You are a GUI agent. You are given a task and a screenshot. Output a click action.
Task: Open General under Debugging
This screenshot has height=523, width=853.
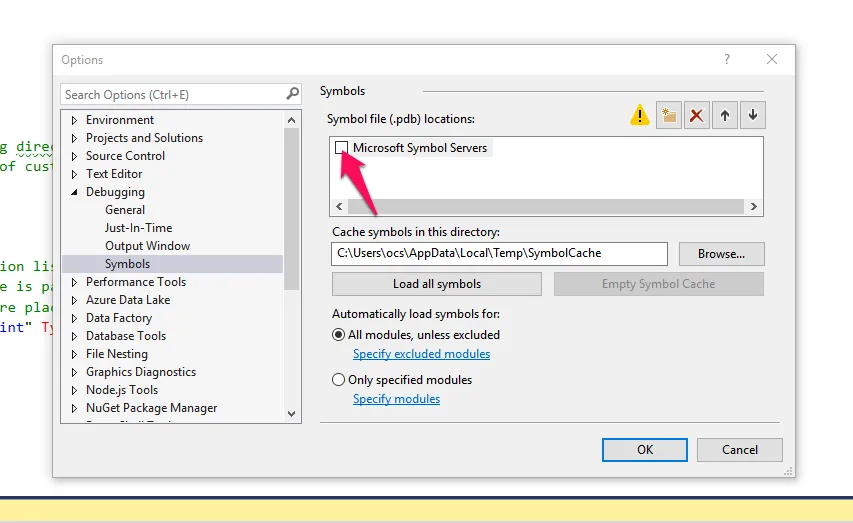125,210
